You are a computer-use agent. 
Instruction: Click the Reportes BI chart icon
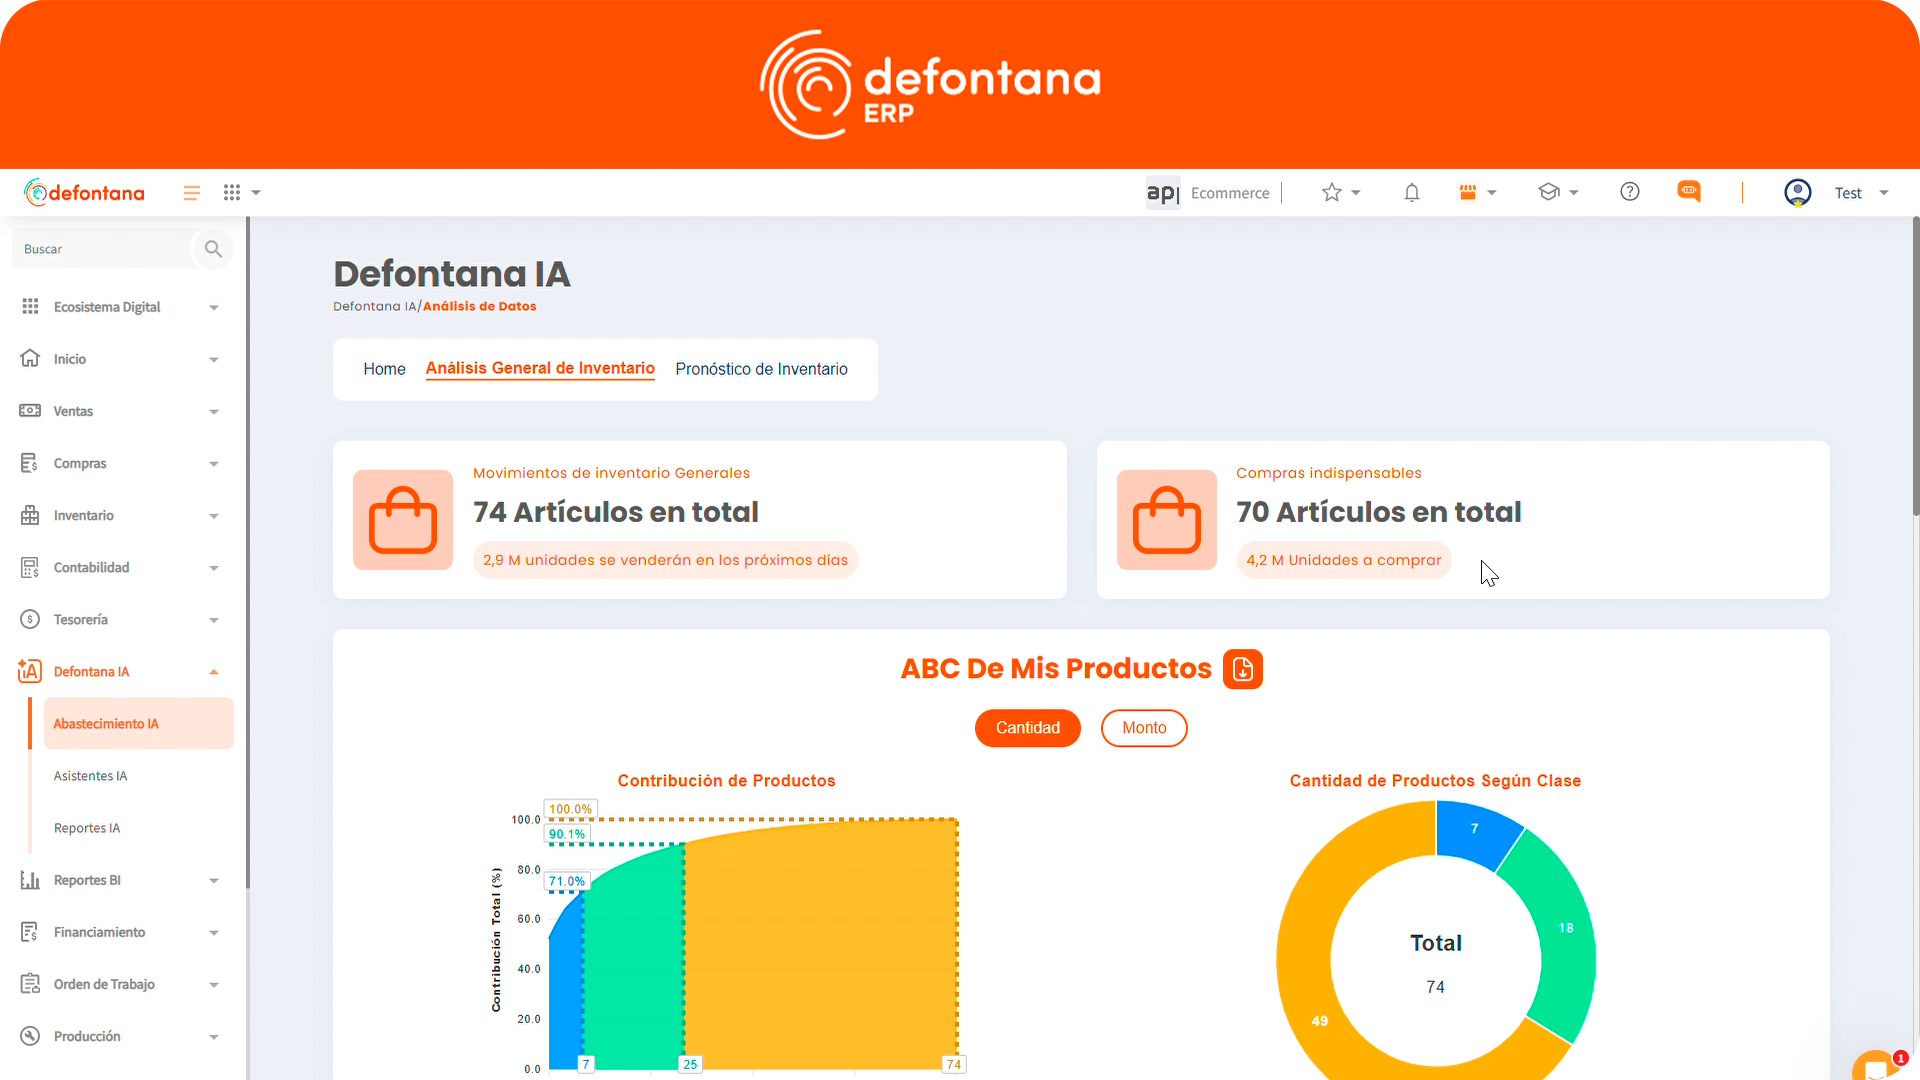click(30, 880)
